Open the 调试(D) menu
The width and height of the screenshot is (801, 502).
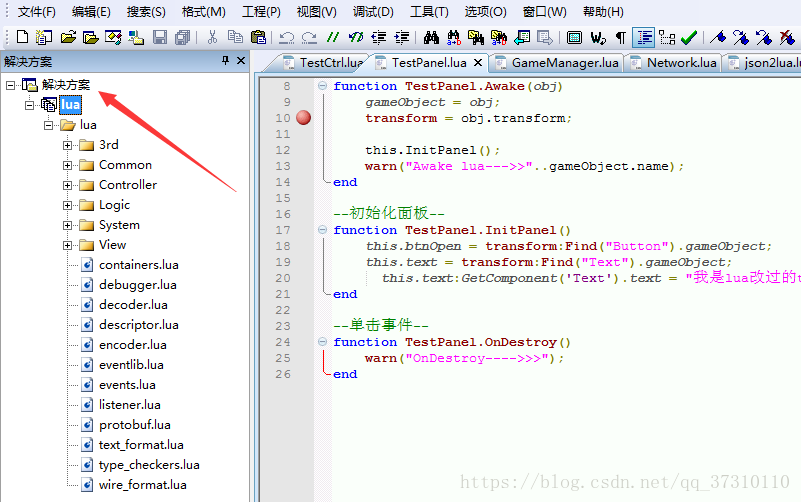pyautogui.click(x=373, y=12)
